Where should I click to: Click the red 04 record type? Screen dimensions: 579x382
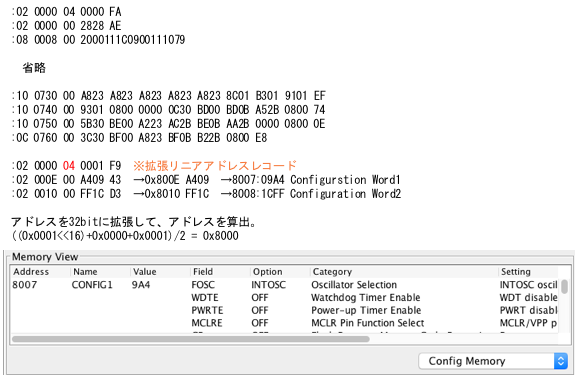69,166
